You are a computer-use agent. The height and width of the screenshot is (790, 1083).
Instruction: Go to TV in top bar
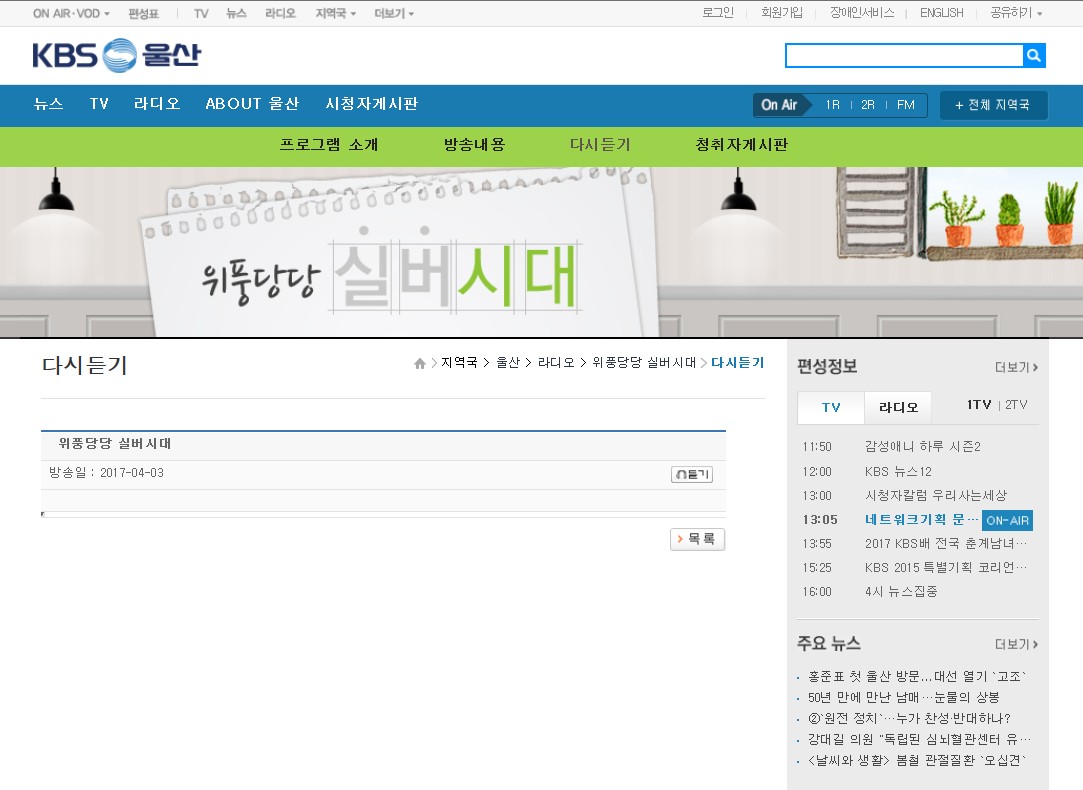(x=201, y=13)
